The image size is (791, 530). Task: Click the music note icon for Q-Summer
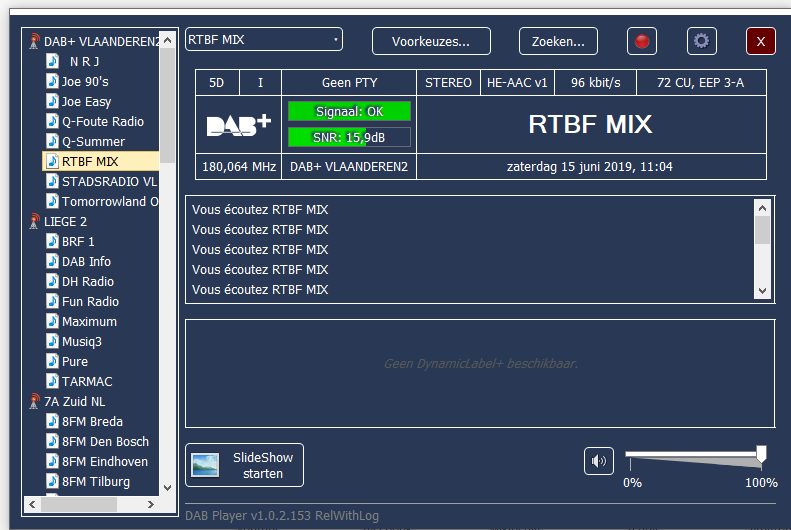point(52,141)
